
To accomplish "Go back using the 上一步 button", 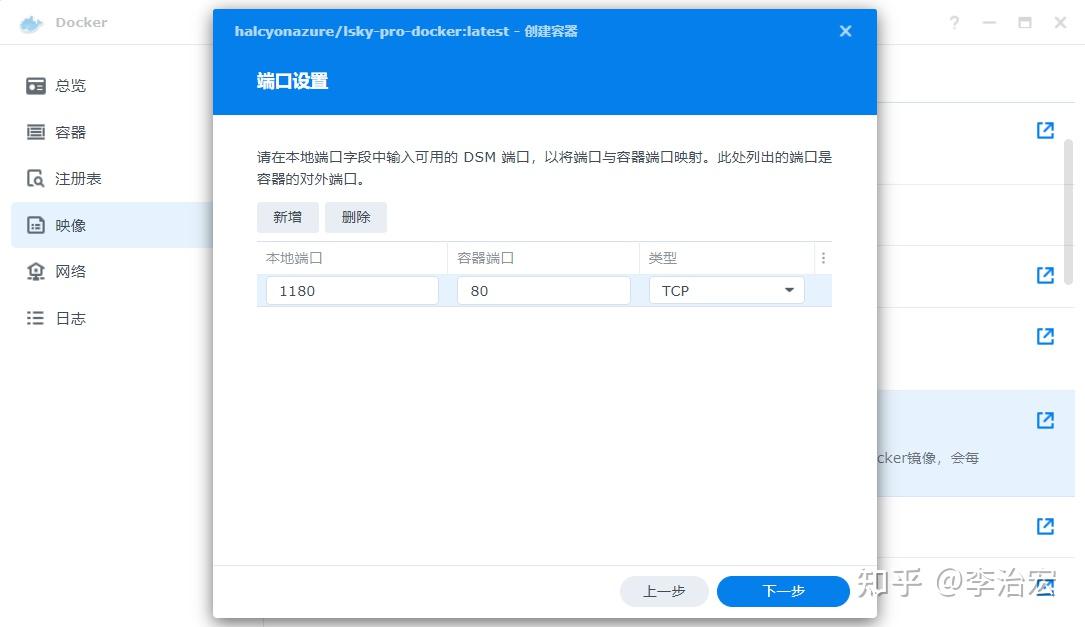I will (x=664, y=591).
